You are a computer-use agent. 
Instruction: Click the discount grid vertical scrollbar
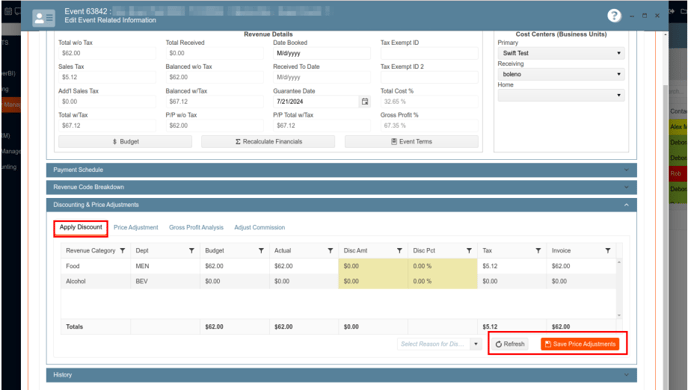619,288
